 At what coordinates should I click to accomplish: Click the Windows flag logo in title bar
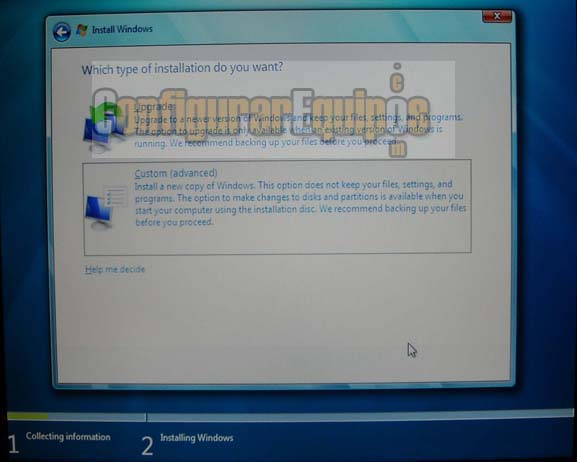tap(82, 30)
